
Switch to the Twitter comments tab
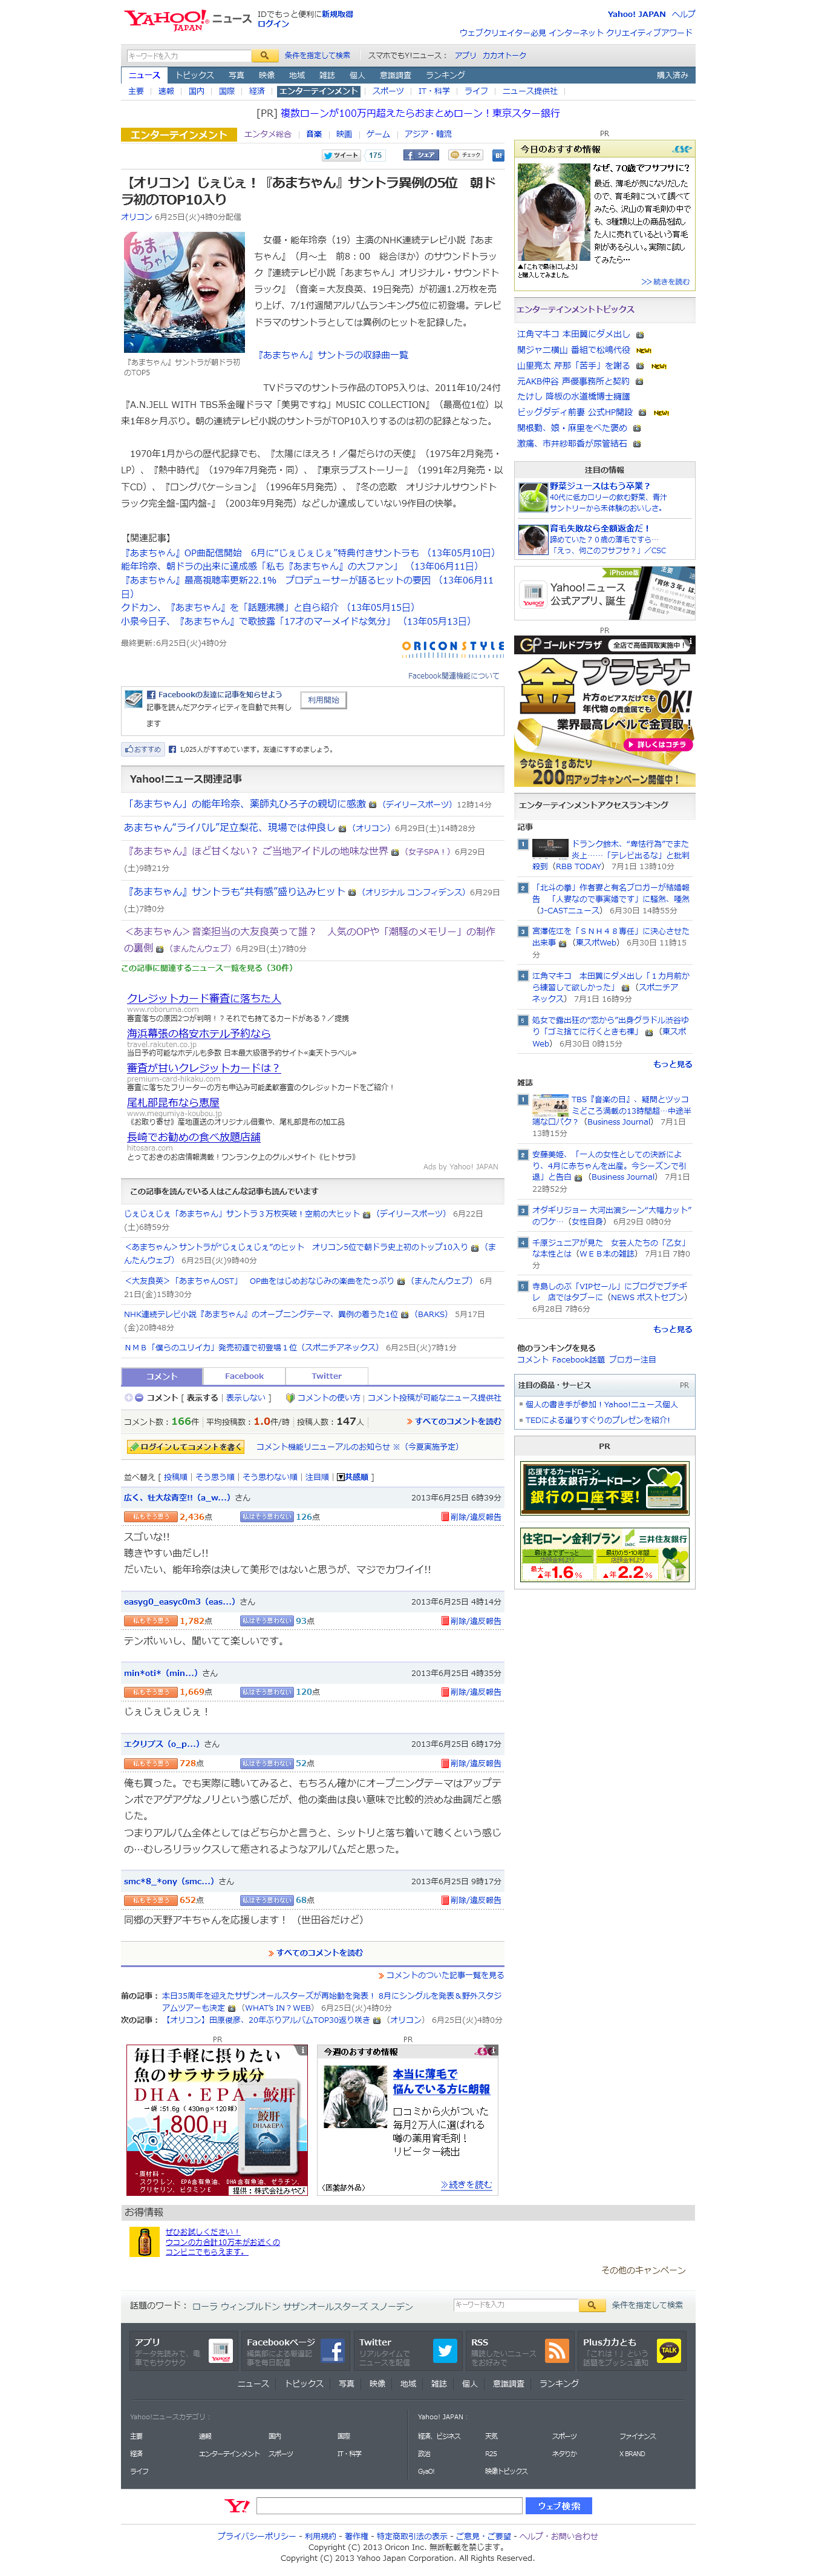[327, 1376]
